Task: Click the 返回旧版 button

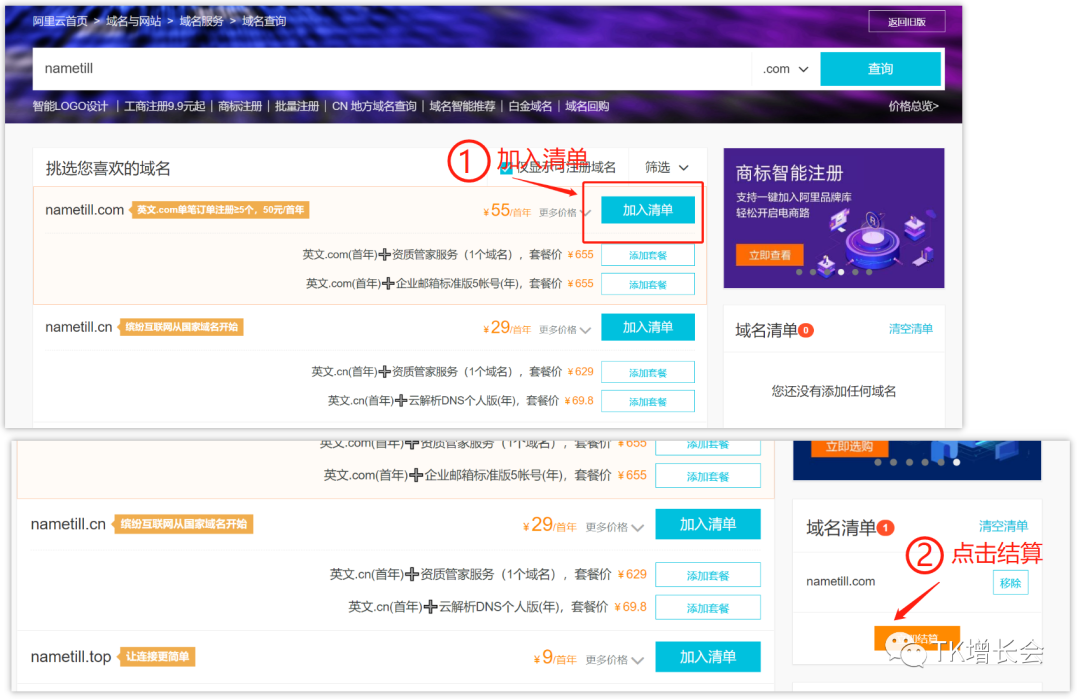Action: tap(906, 21)
